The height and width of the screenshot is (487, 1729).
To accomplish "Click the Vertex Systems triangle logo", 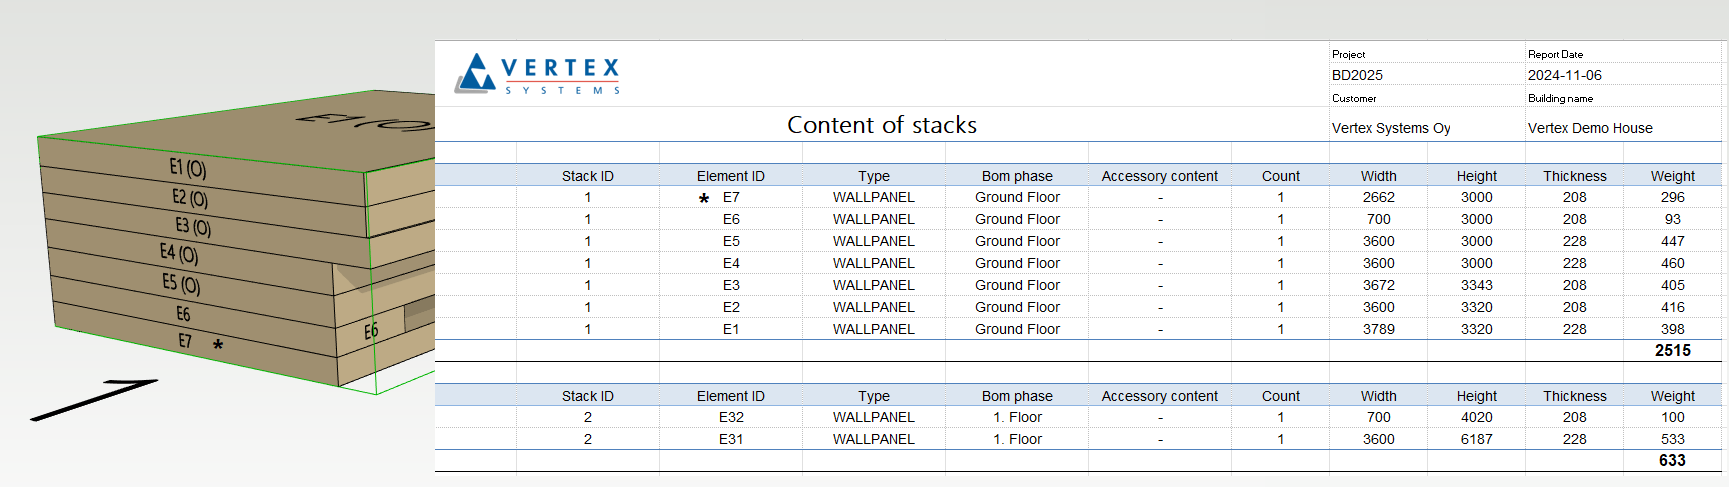I will tap(476, 73).
